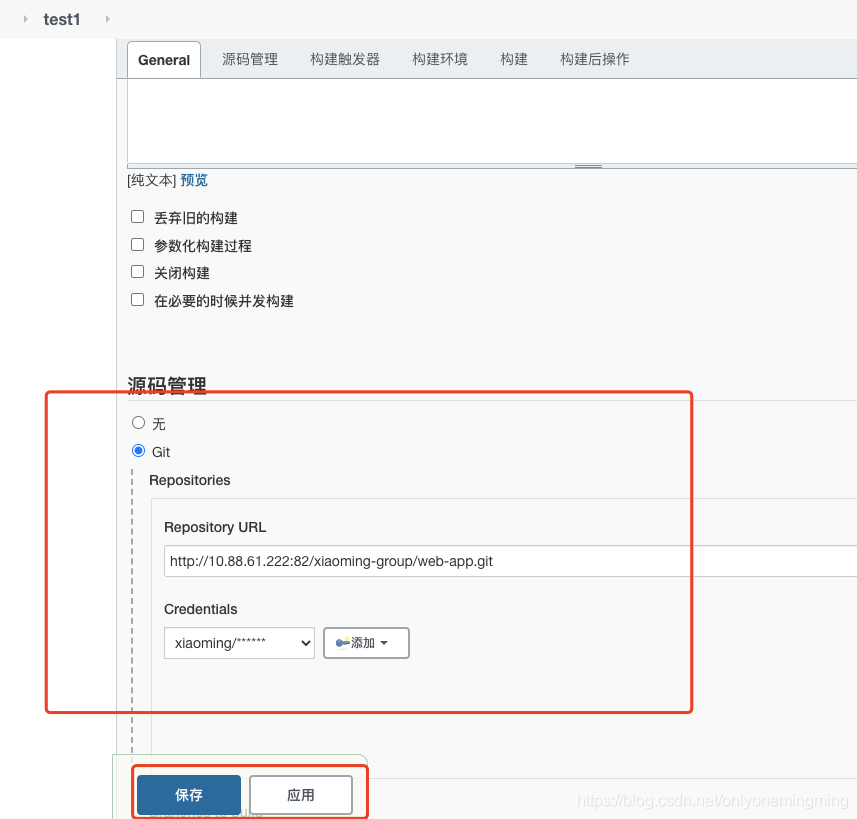Select the 无 radio button
Screen dimensions: 857x819
tap(138, 423)
